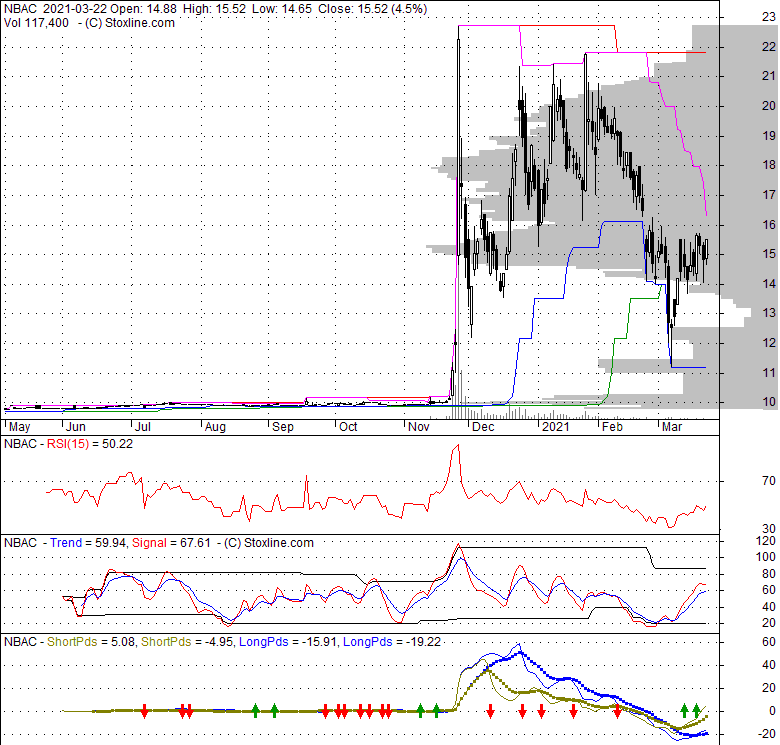Click price level 18 on price axis

pyautogui.click(x=769, y=165)
